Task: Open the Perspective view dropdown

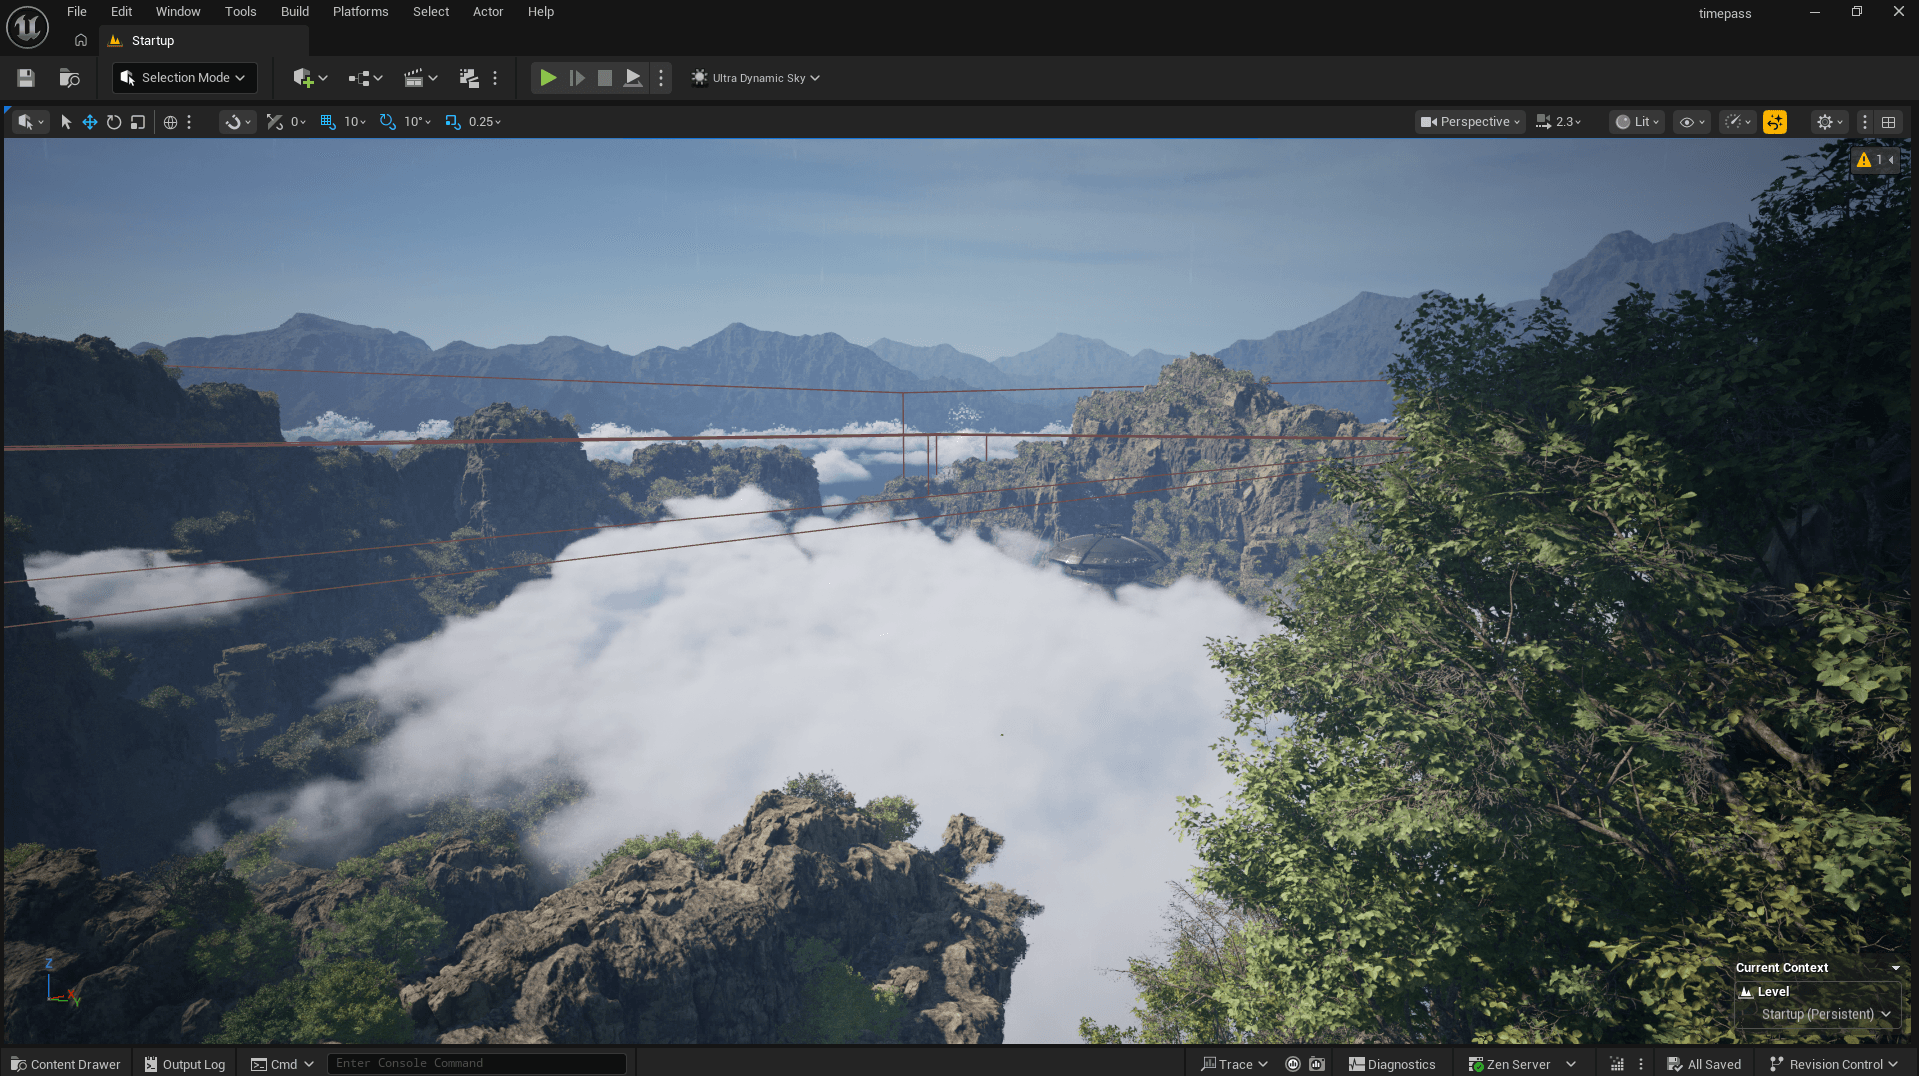Action: (1471, 122)
